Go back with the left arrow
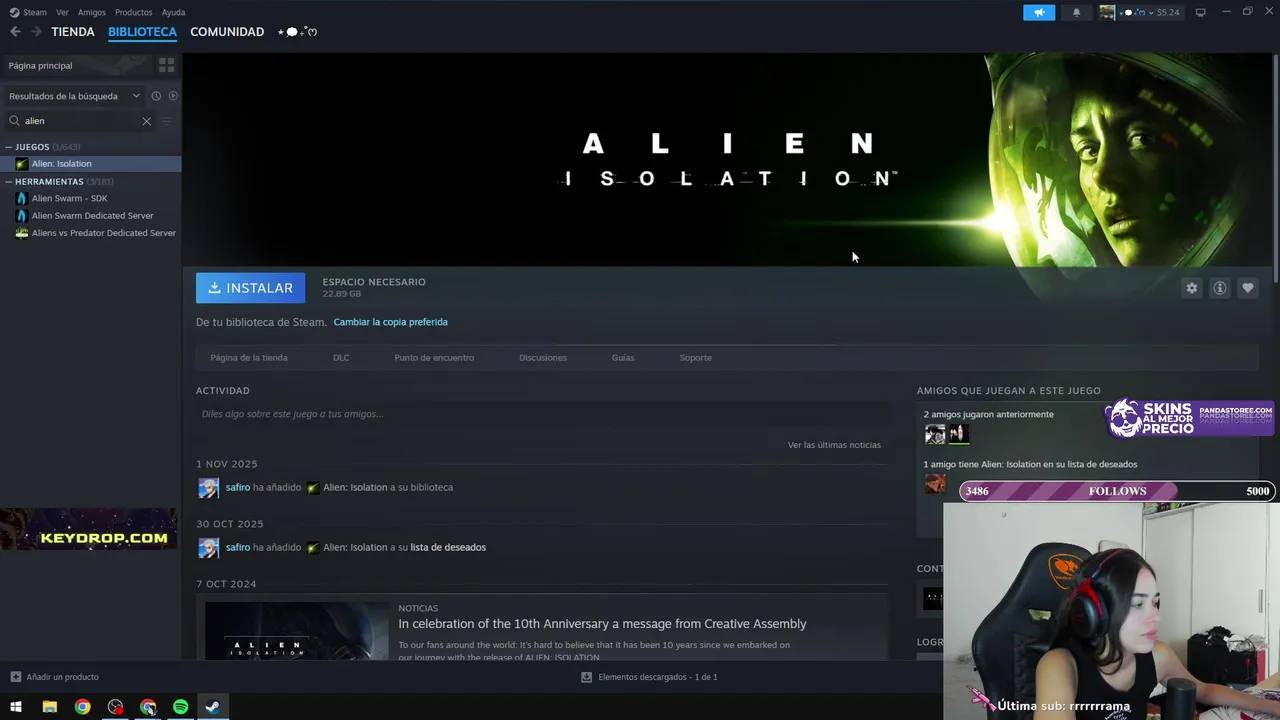 (x=15, y=32)
